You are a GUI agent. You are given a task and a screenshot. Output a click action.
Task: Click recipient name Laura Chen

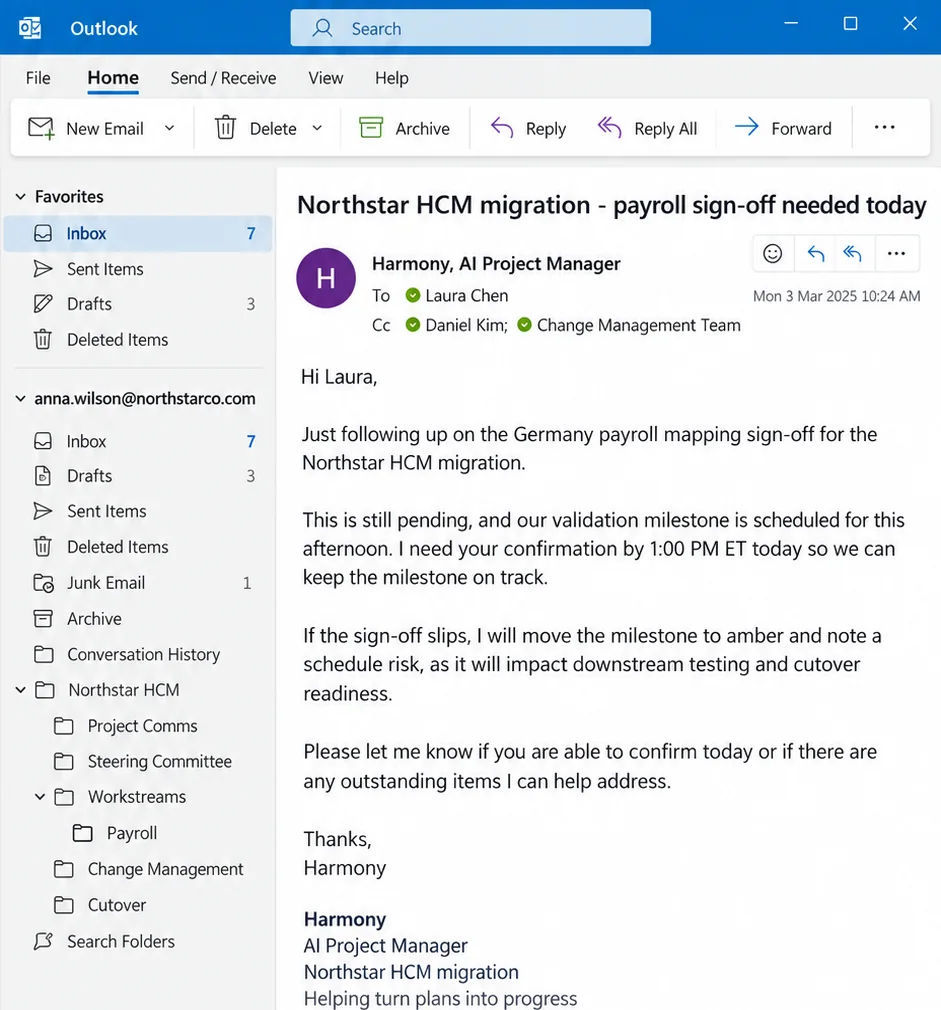[466, 296]
